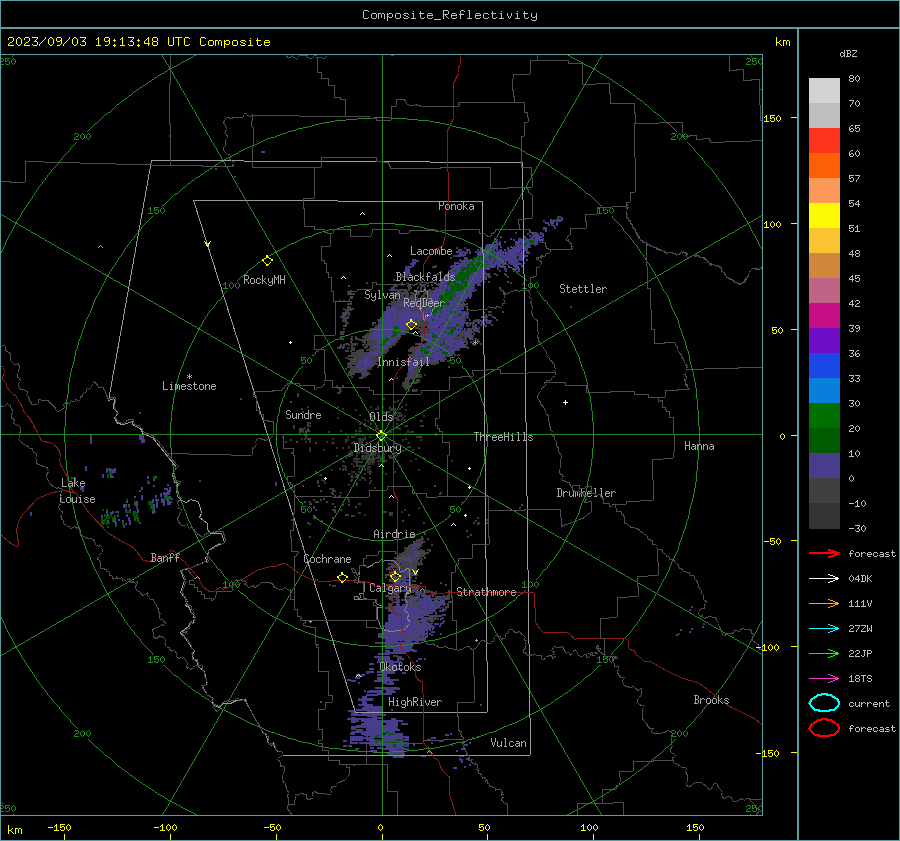
Task: Click the Brooks town label
Action: [711, 700]
